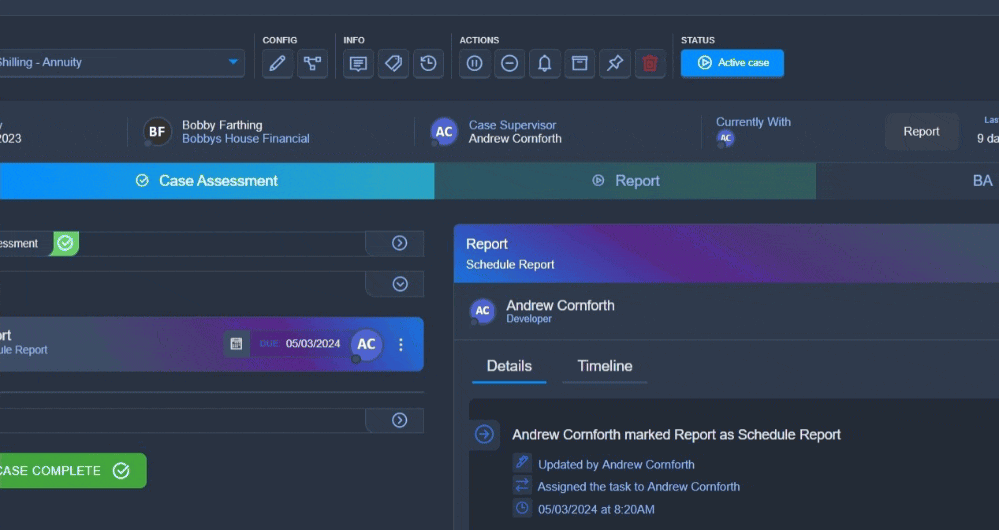Toggle the green assessment complete checkmark
Viewport: 999px width, 530px height.
[65, 243]
